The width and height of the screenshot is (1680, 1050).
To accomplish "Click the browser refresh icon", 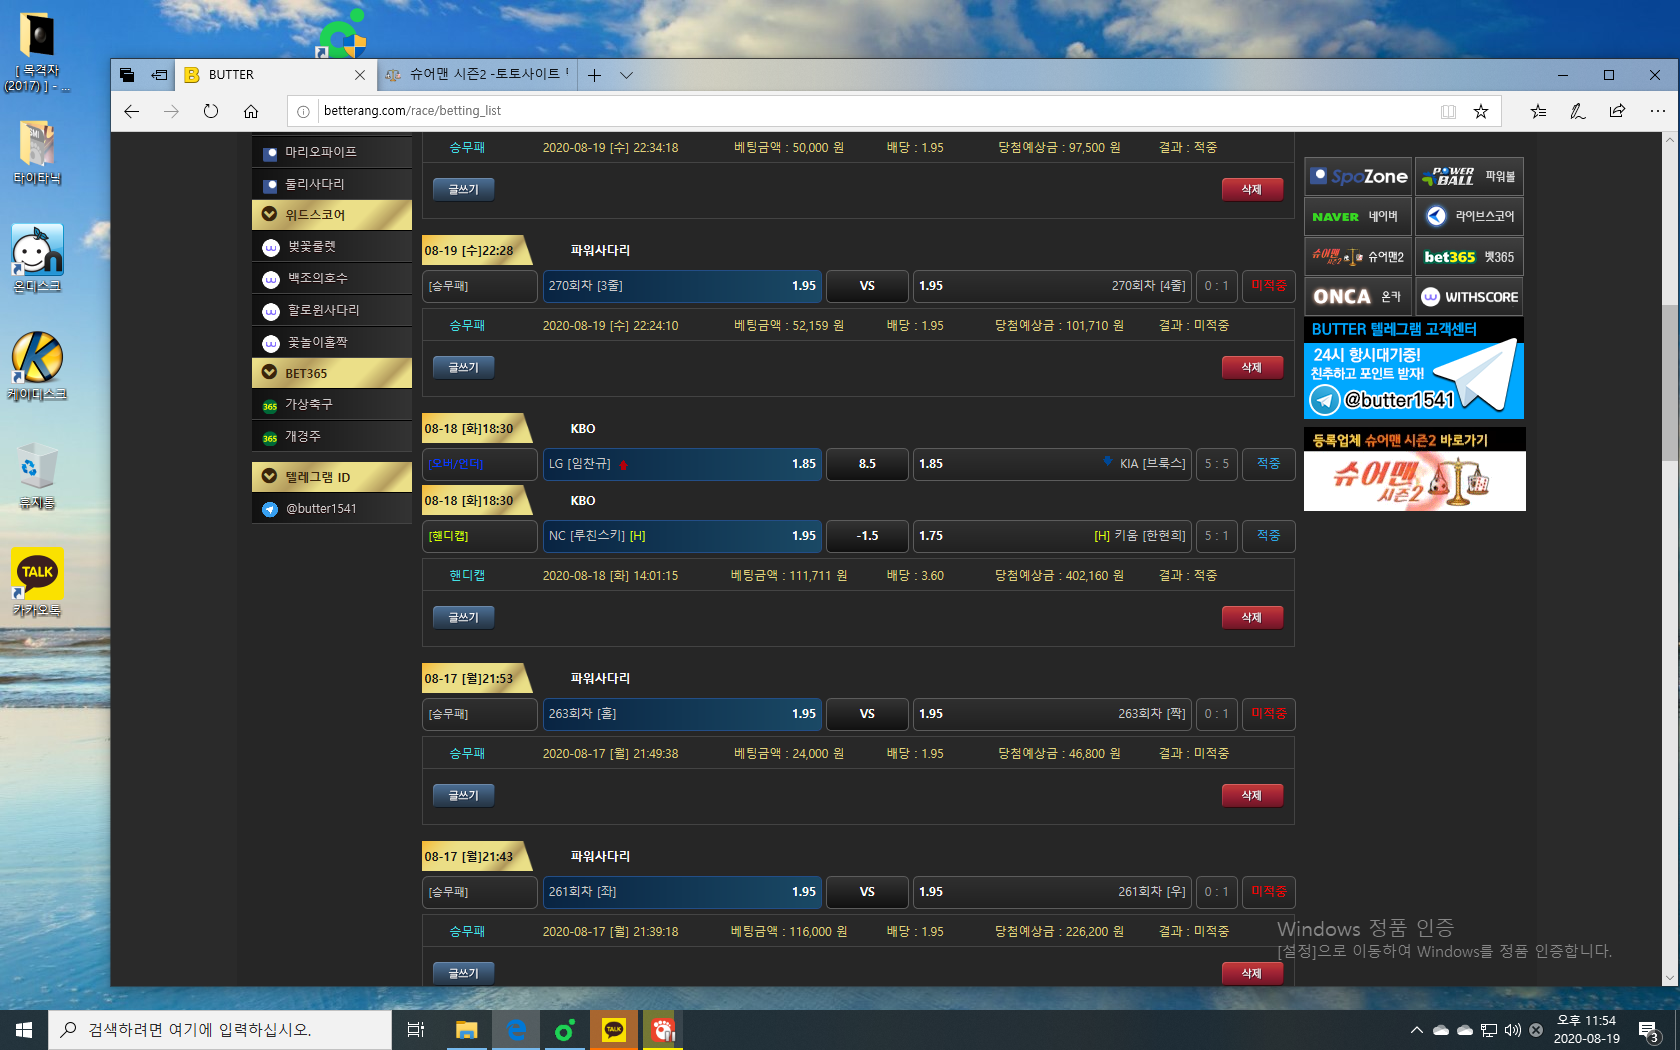I will pos(211,111).
